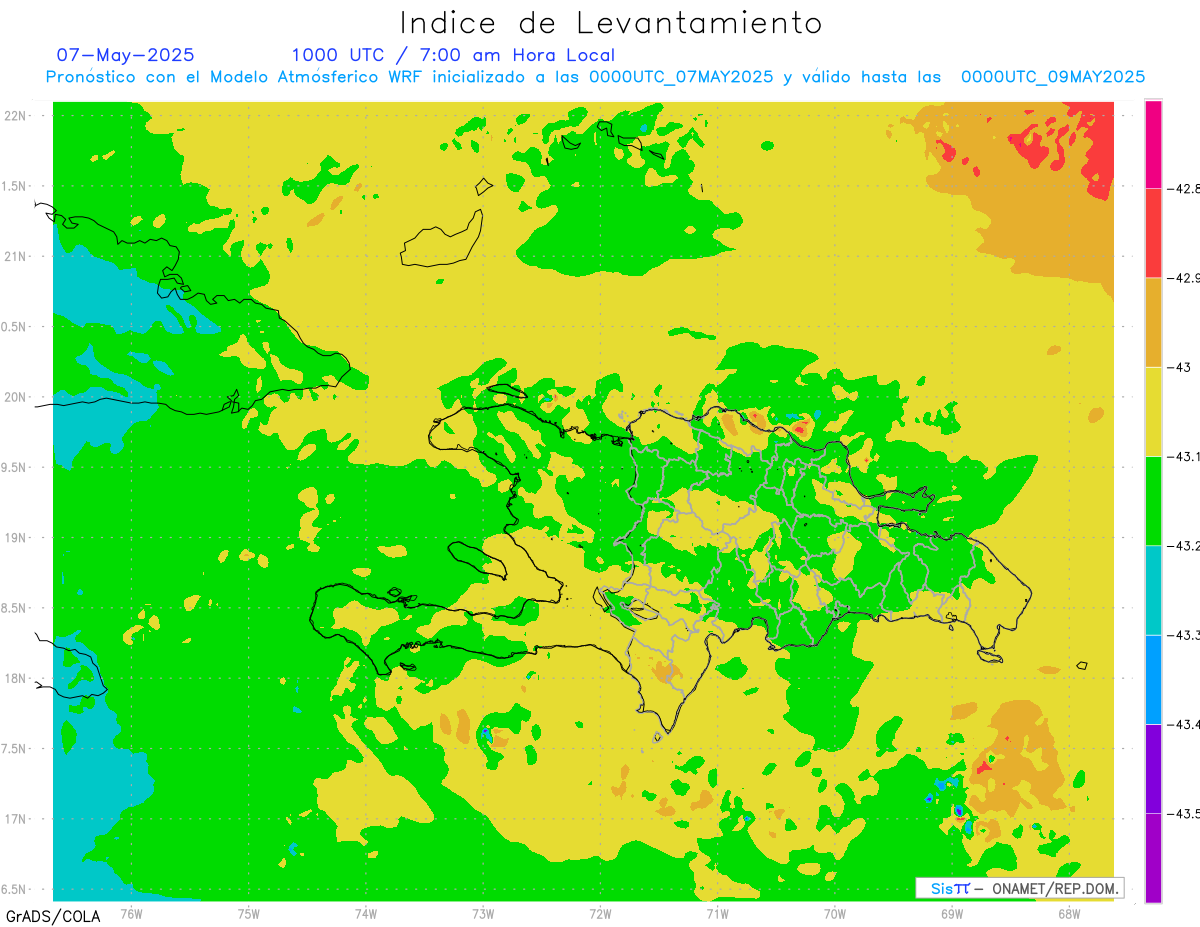Click the '-42.8' legend value
The width and height of the screenshot is (1200, 927).
(x=1183, y=188)
